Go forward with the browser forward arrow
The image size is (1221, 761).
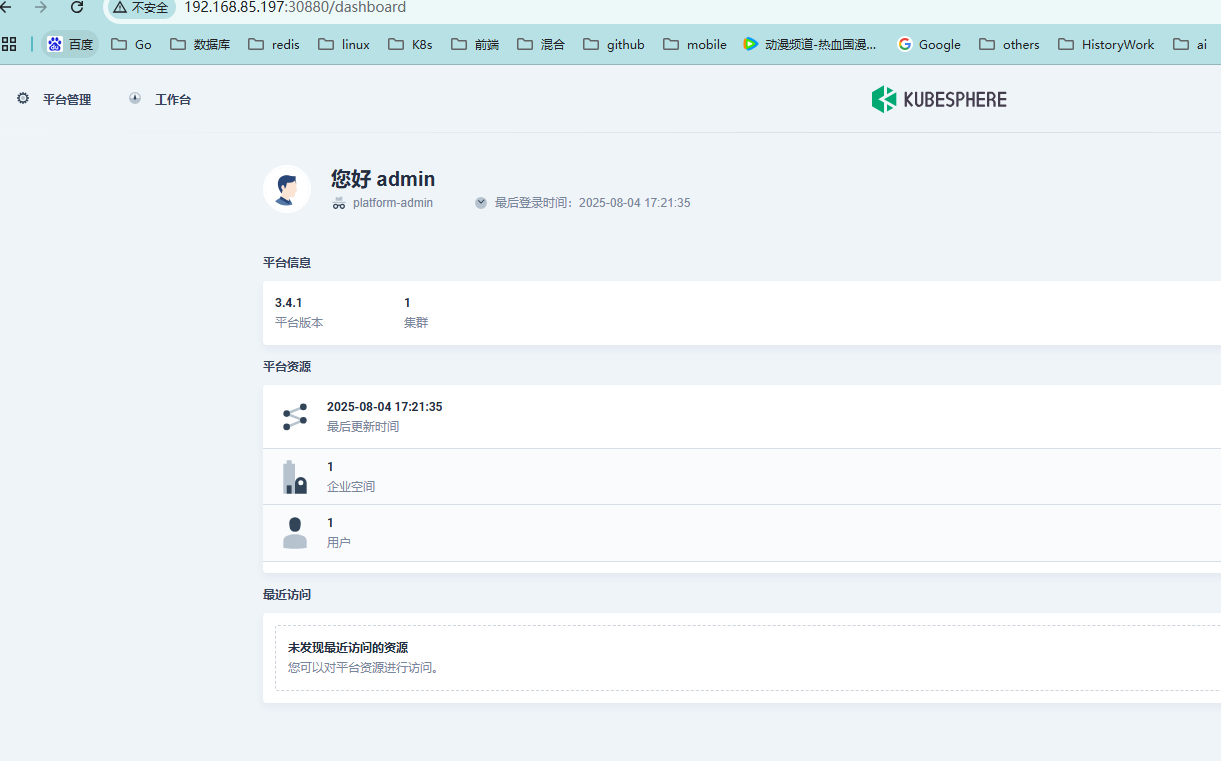point(41,7)
